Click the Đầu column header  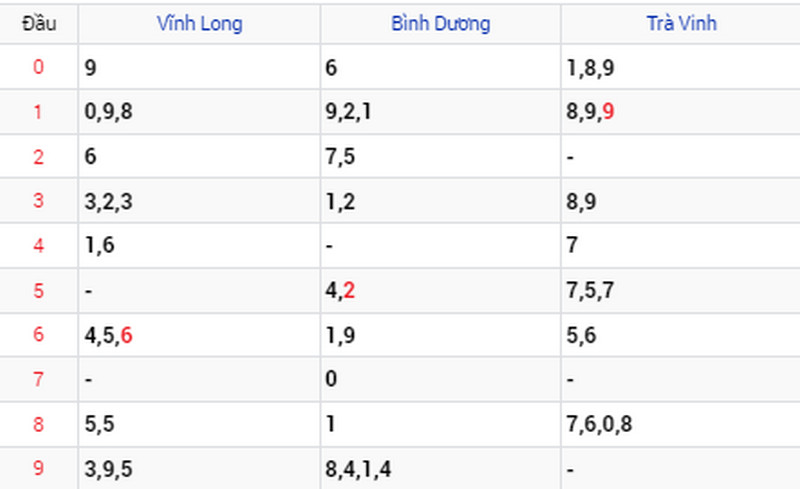(x=39, y=23)
